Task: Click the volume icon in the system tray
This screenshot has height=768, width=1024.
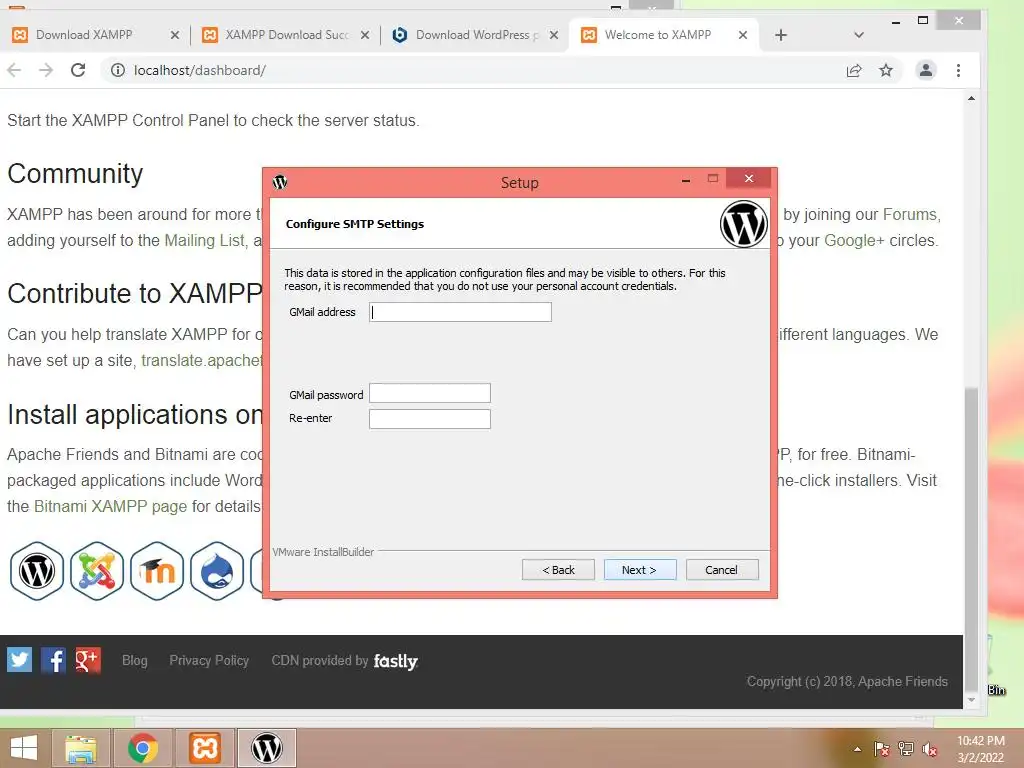Action: point(930,749)
